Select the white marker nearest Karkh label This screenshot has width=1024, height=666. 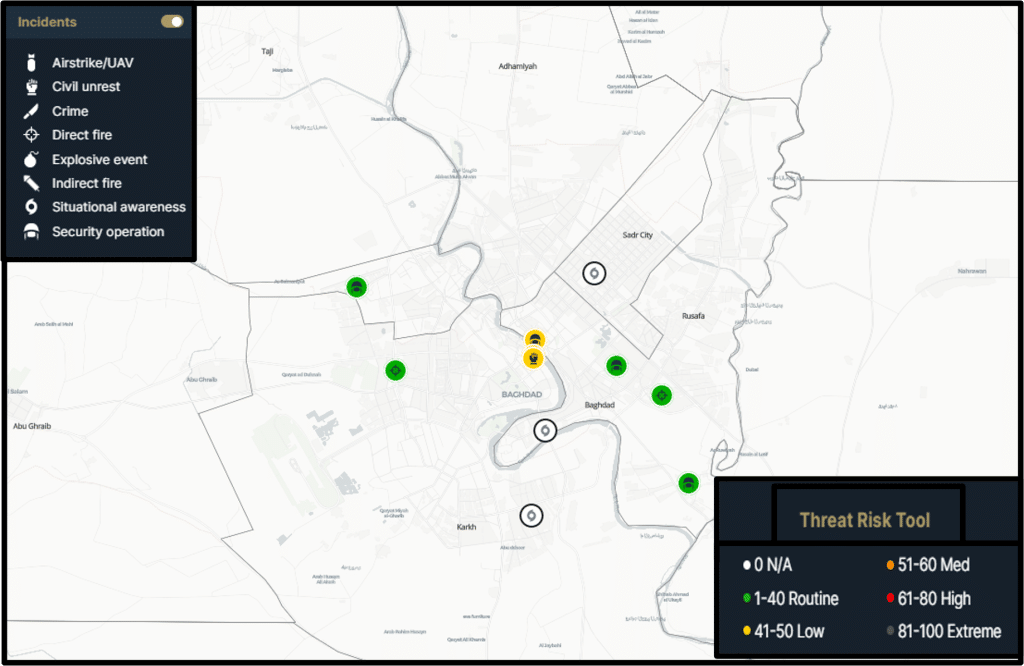[x=532, y=515]
